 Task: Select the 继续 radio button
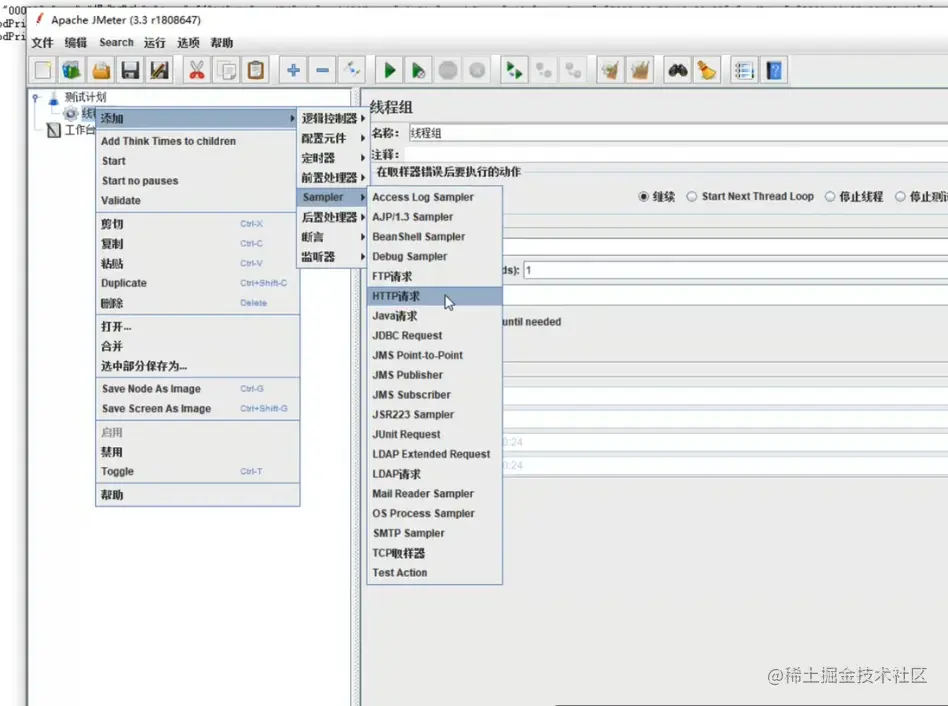pos(643,196)
